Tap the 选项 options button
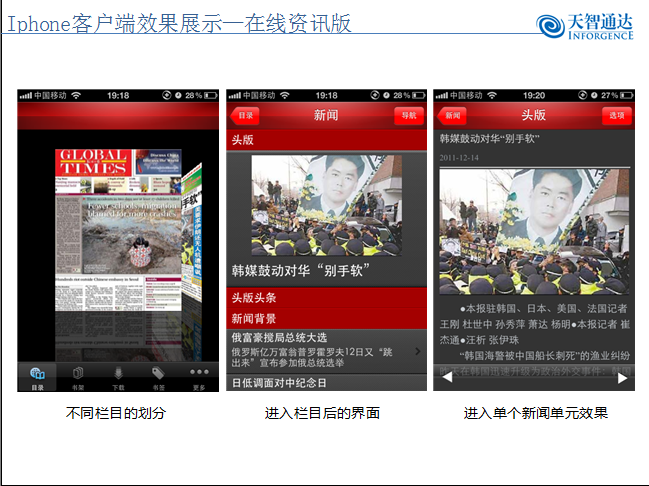 (617, 115)
